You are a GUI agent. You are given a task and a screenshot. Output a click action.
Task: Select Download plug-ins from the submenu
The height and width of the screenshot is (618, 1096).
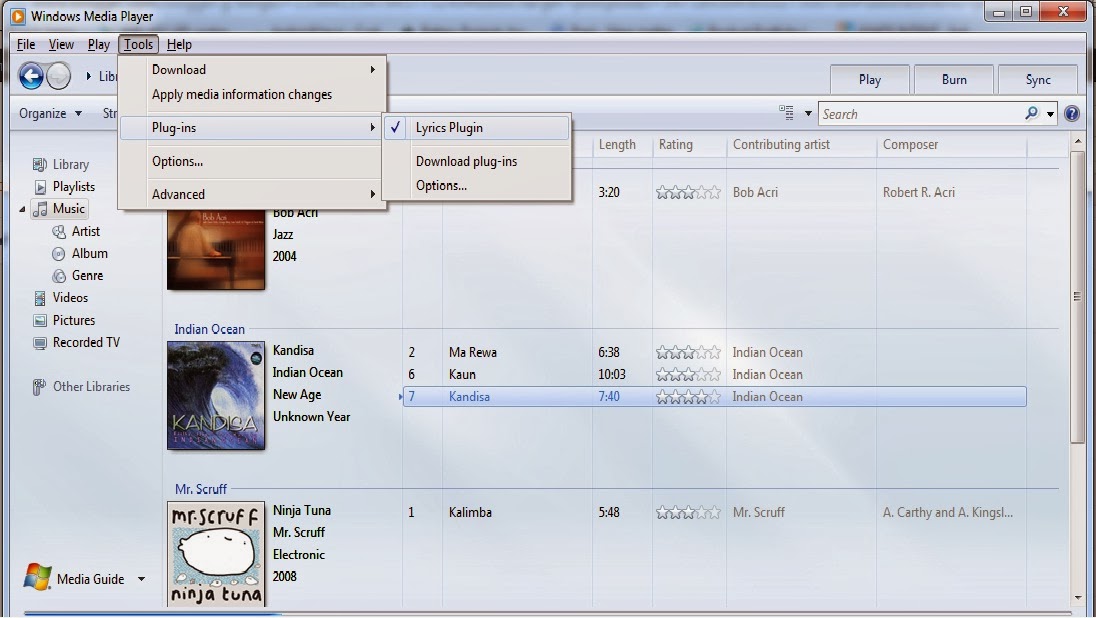tap(465, 161)
